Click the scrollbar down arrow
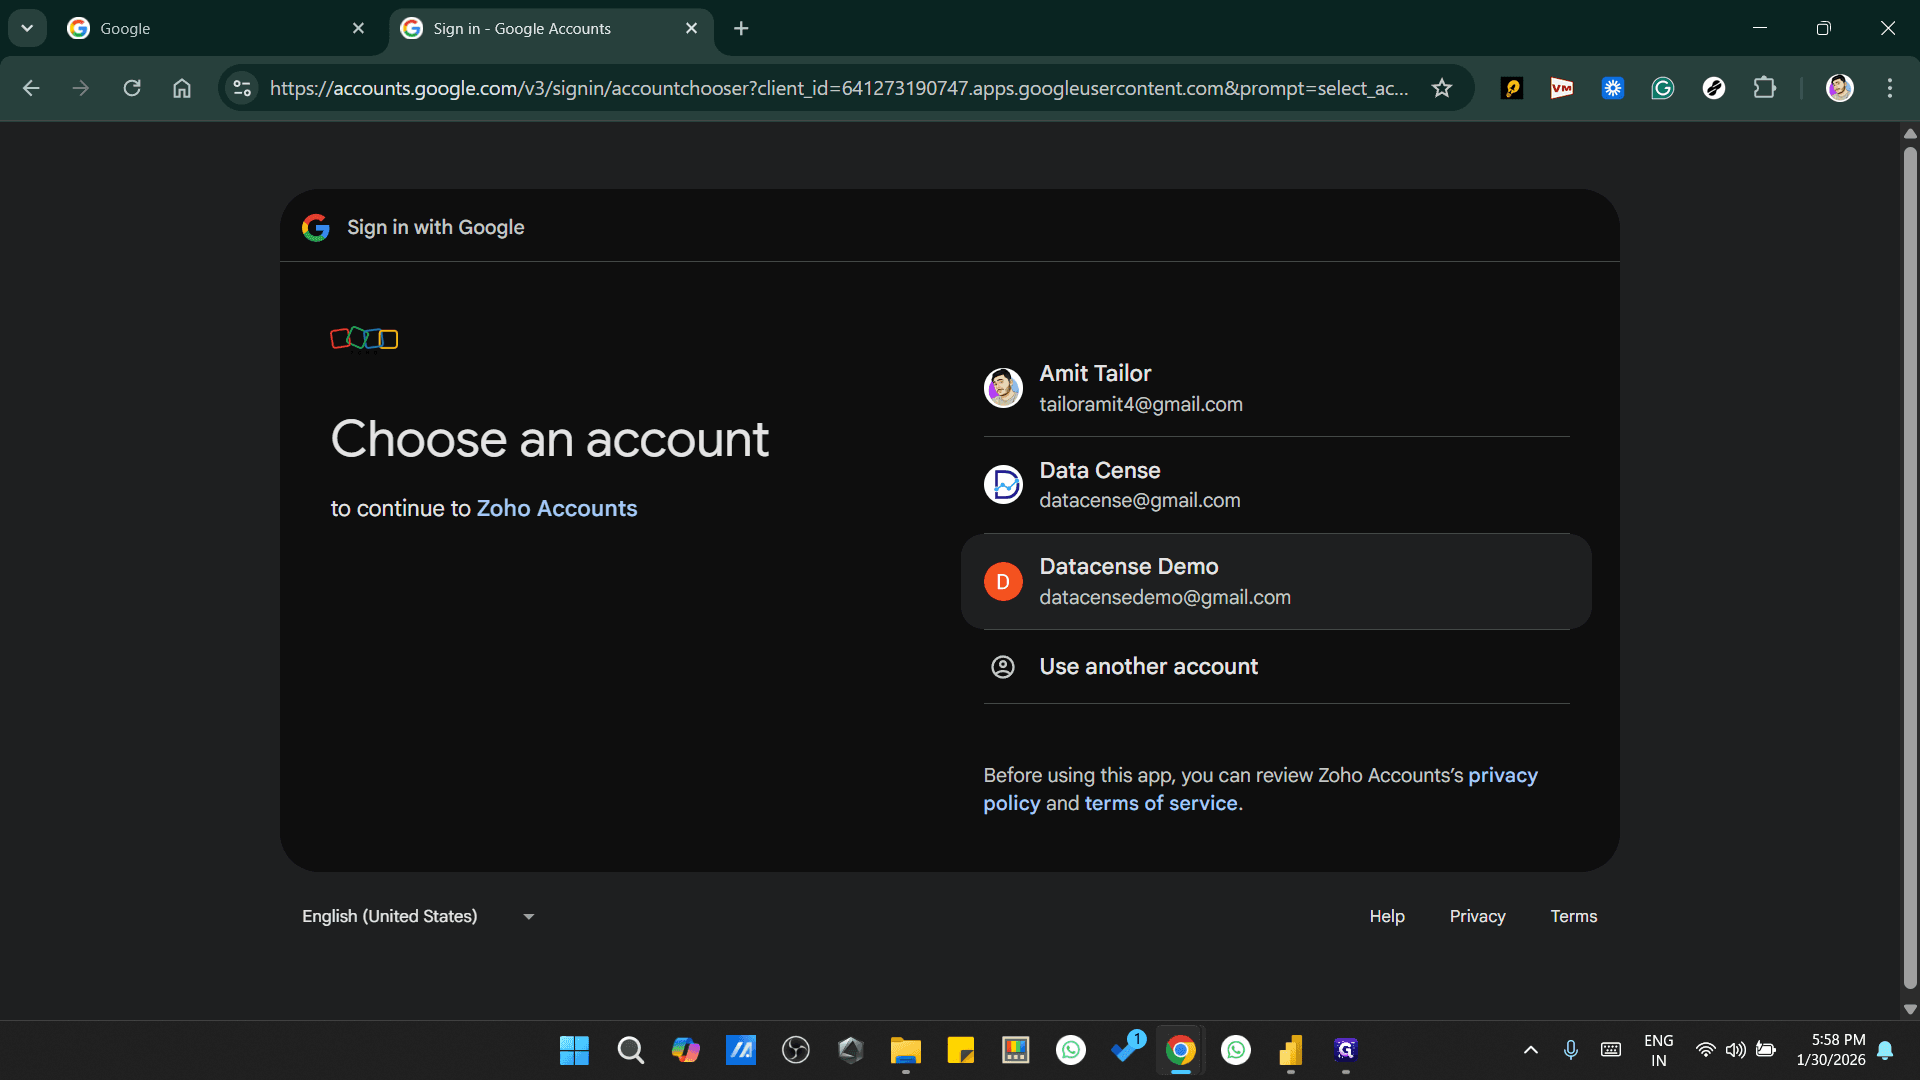Screen dimensions: 1920x1080 click(1910, 1009)
